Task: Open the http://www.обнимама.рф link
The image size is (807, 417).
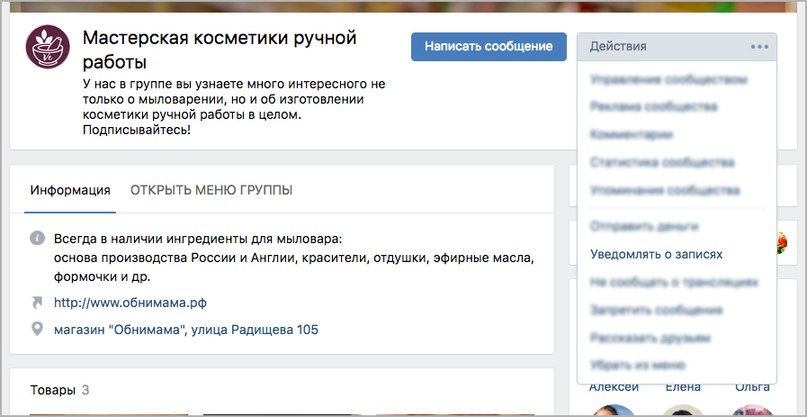Action: tap(130, 303)
